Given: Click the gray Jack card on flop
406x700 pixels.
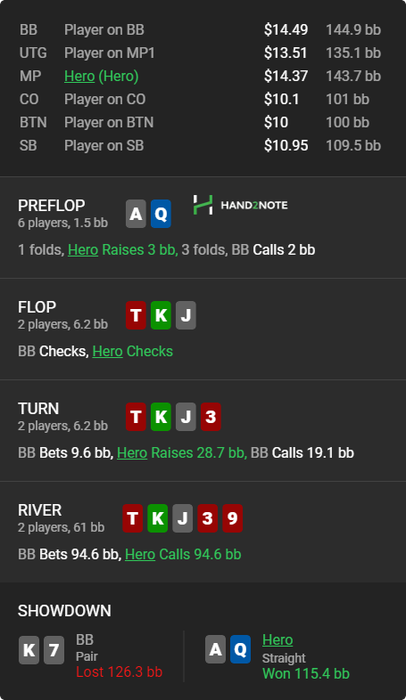Looking at the screenshot, I should click(186, 315).
